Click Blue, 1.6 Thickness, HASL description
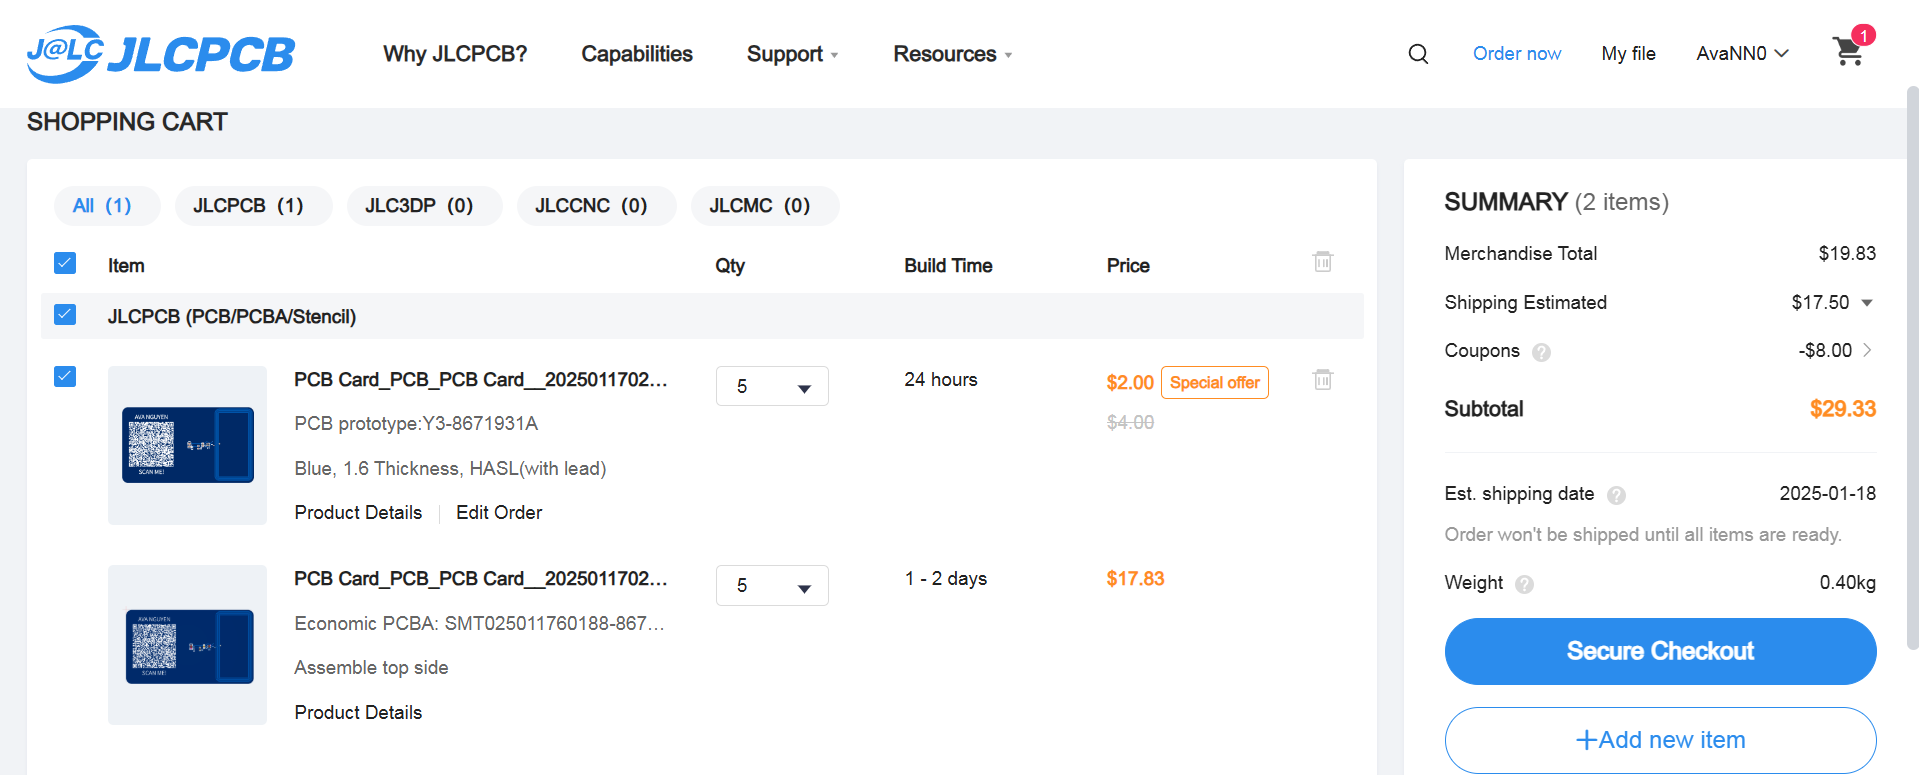This screenshot has height=775, width=1919. 450,469
